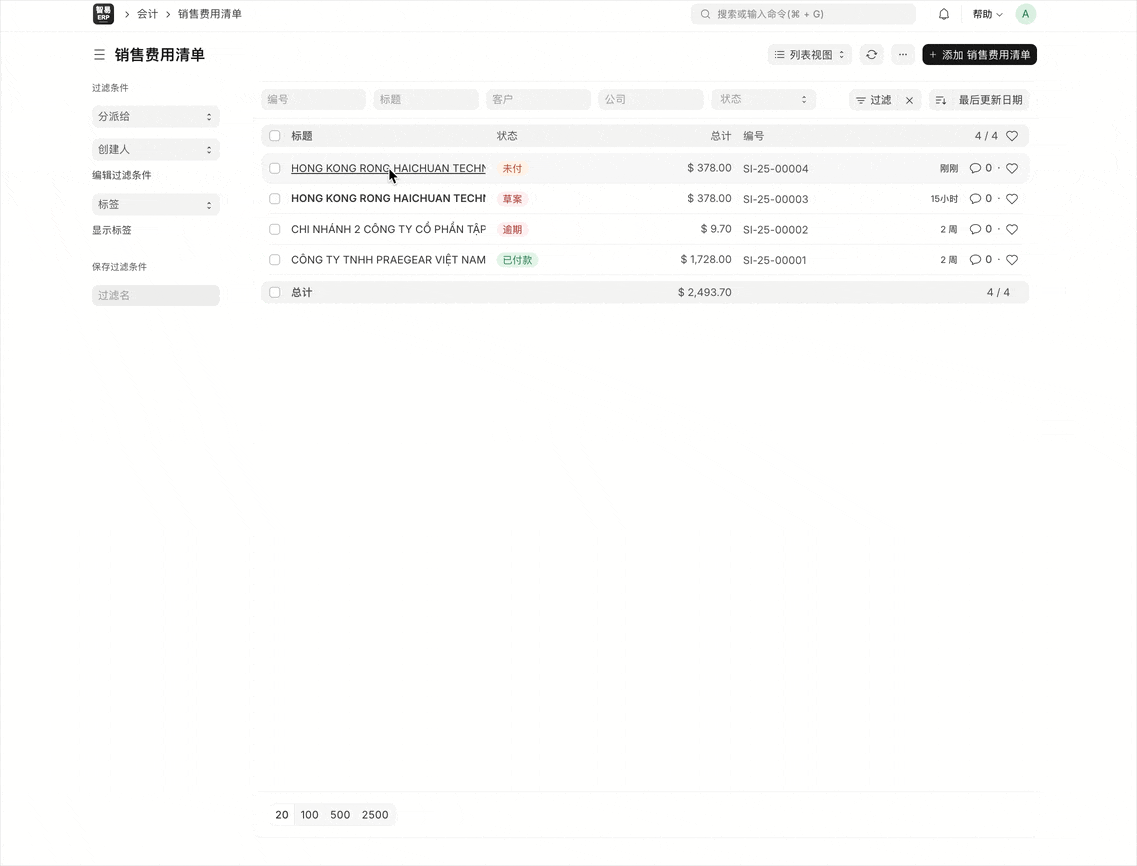Open the 状态 filter dropdown

point(763,100)
